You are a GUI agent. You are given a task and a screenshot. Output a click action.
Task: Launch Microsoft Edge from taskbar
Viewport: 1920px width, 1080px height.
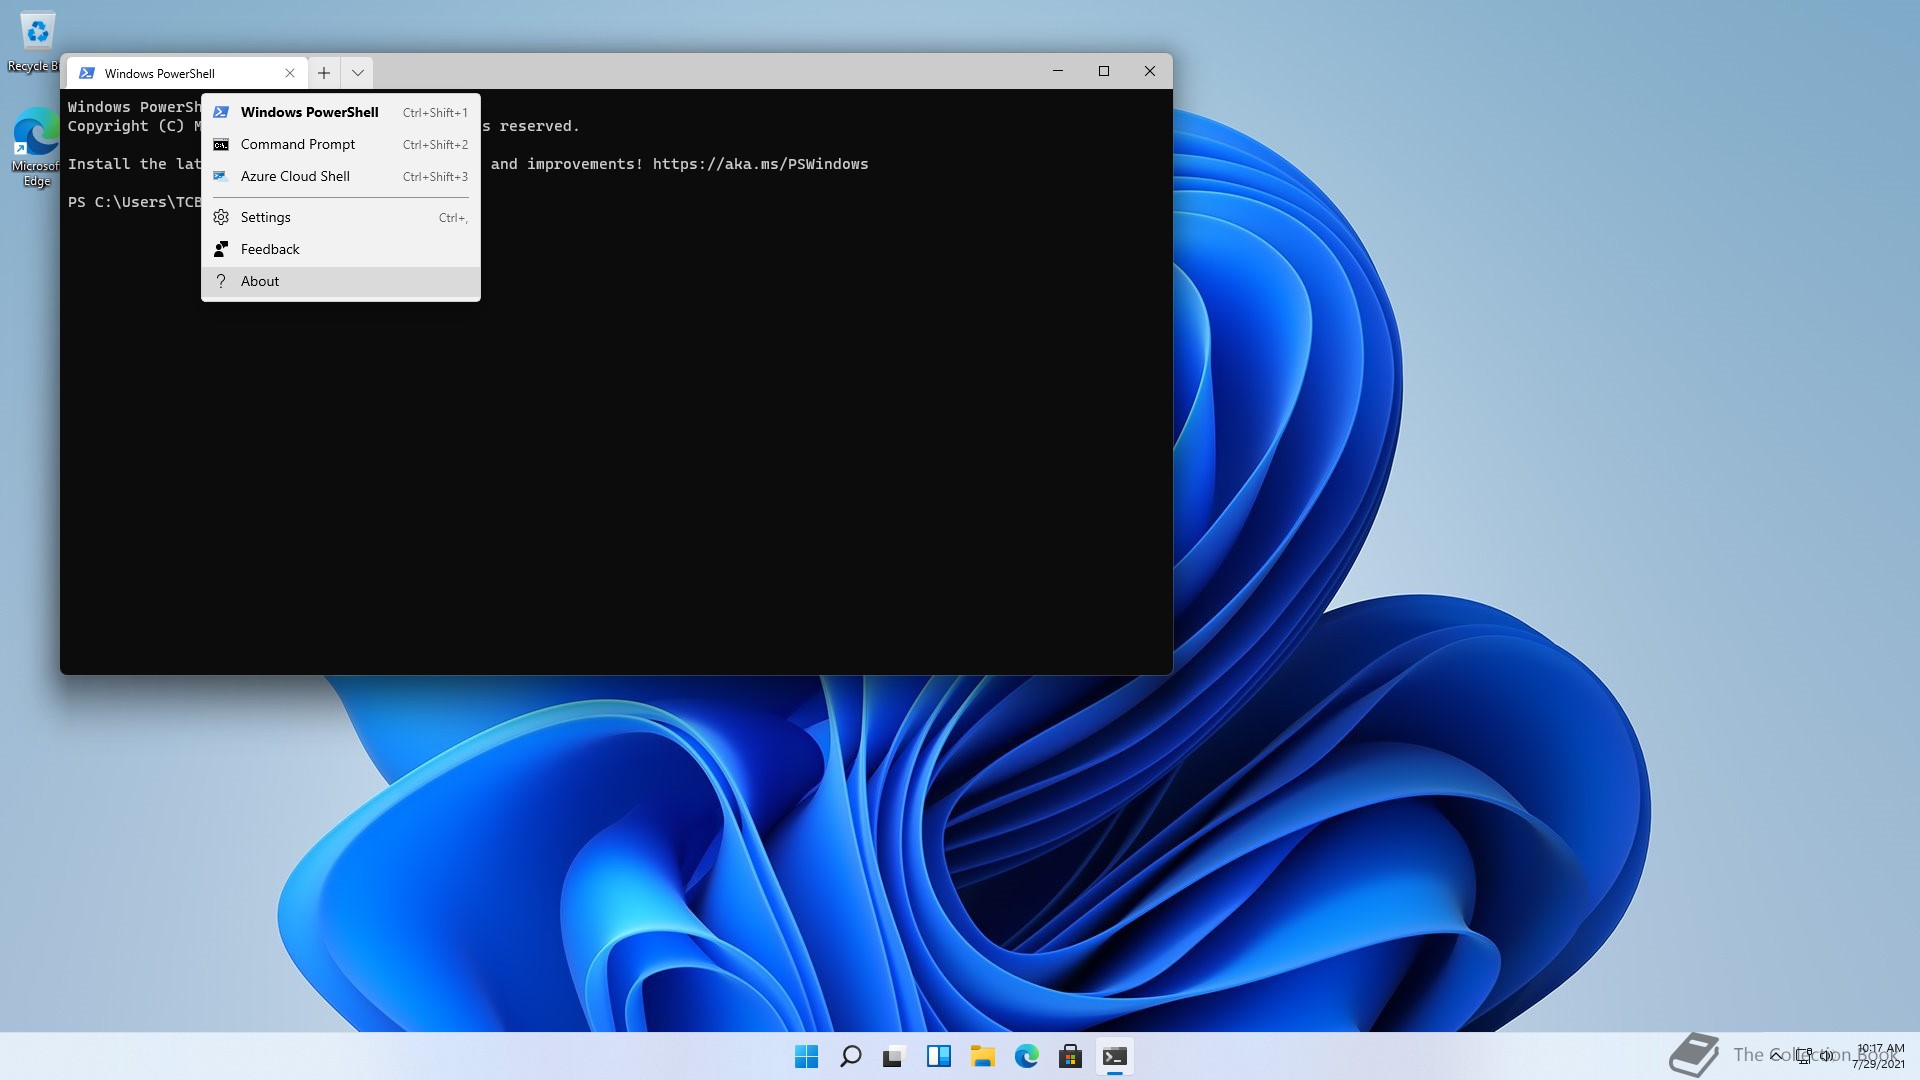point(1026,1056)
